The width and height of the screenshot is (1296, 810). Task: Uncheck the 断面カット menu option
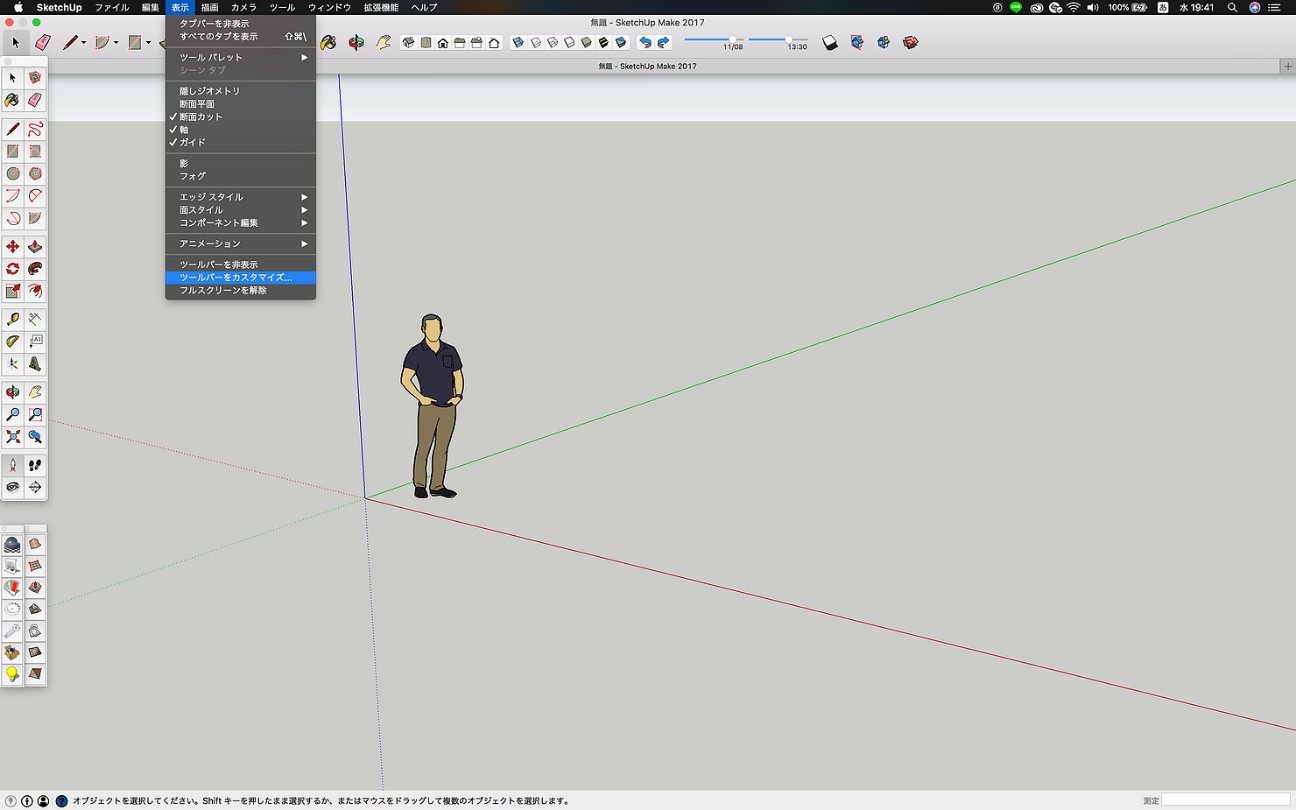pyautogui.click(x=240, y=117)
